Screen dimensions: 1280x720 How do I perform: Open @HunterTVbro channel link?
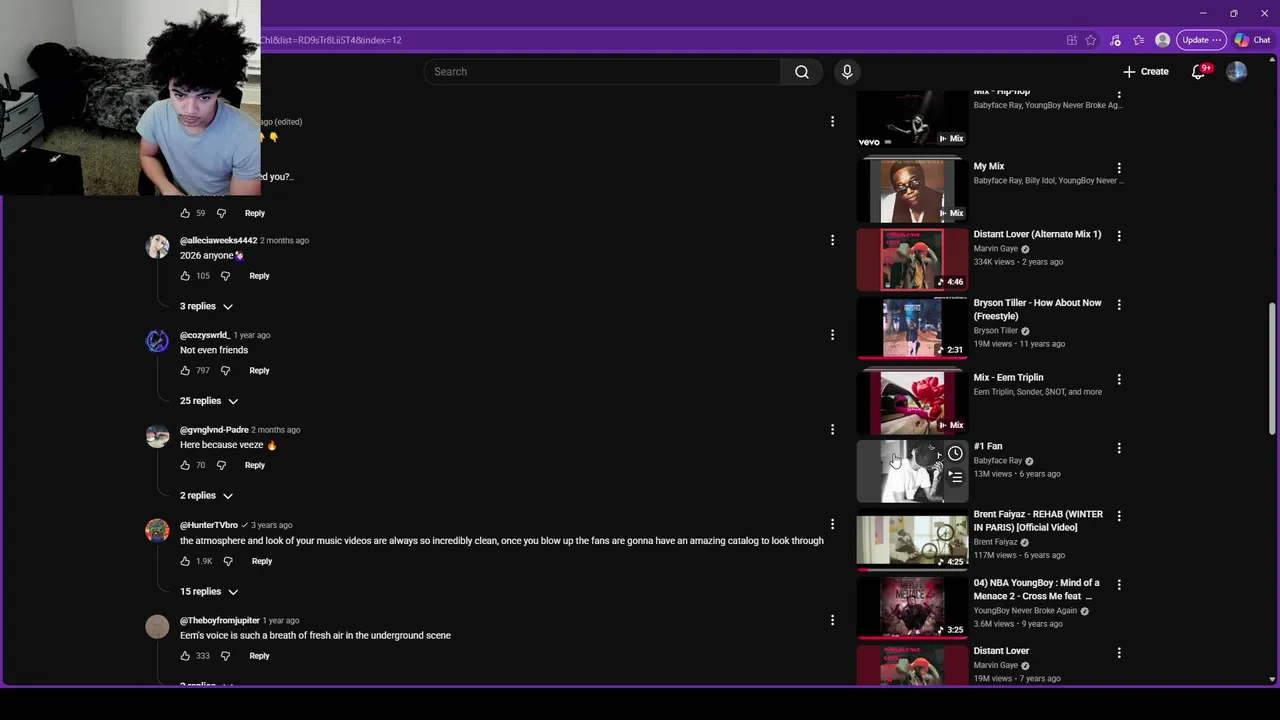click(x=209, y=525)
